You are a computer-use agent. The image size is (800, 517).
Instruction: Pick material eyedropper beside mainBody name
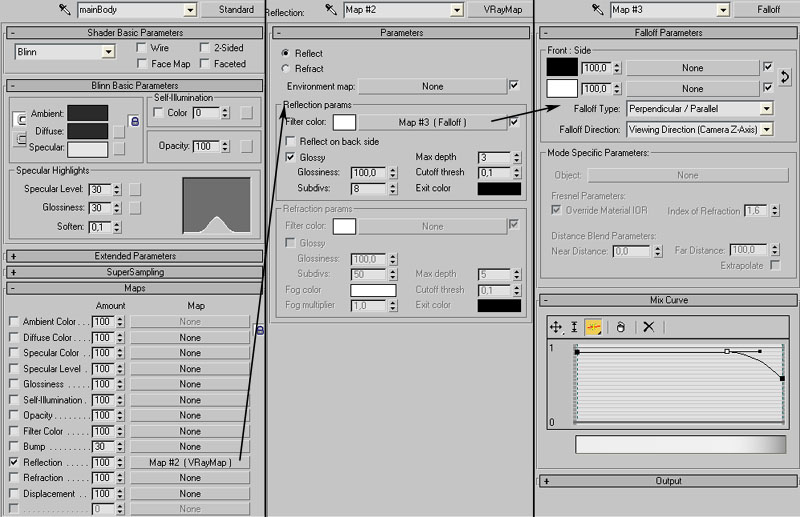(x=65, y=9)
